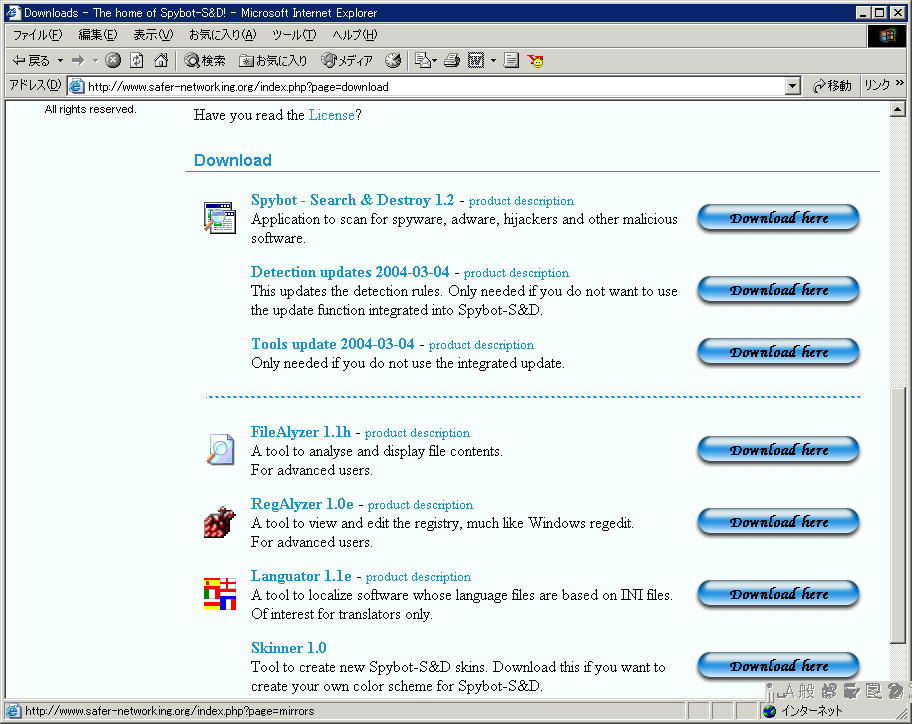Open the Back history dropdown arrow
The image size is (912, 724).
[60, 60]
